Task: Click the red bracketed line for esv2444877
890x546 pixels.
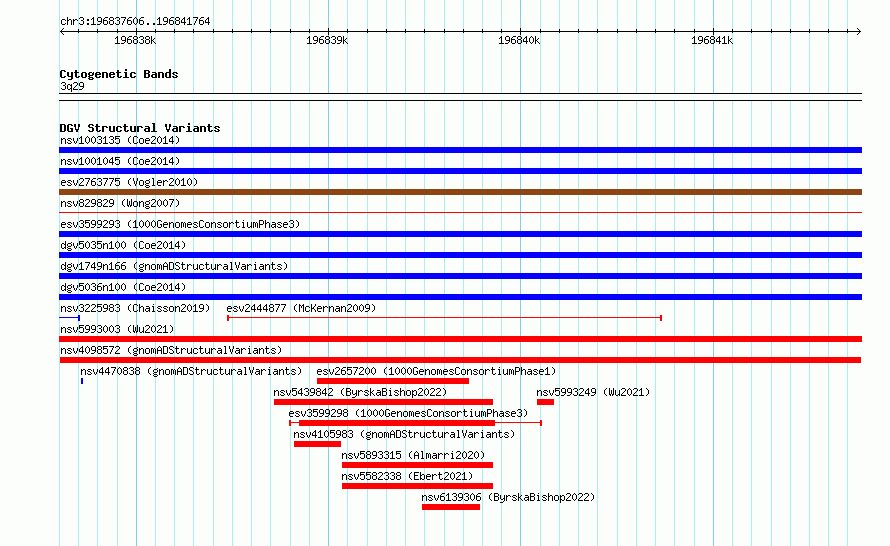Action: click(444, 318)
